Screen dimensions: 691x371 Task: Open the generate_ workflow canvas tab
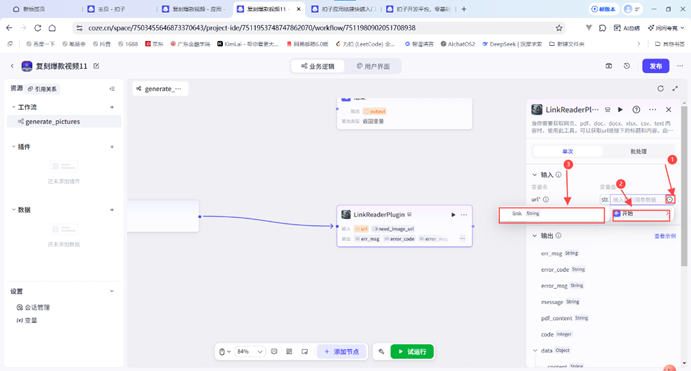click(x=160, y=89)
